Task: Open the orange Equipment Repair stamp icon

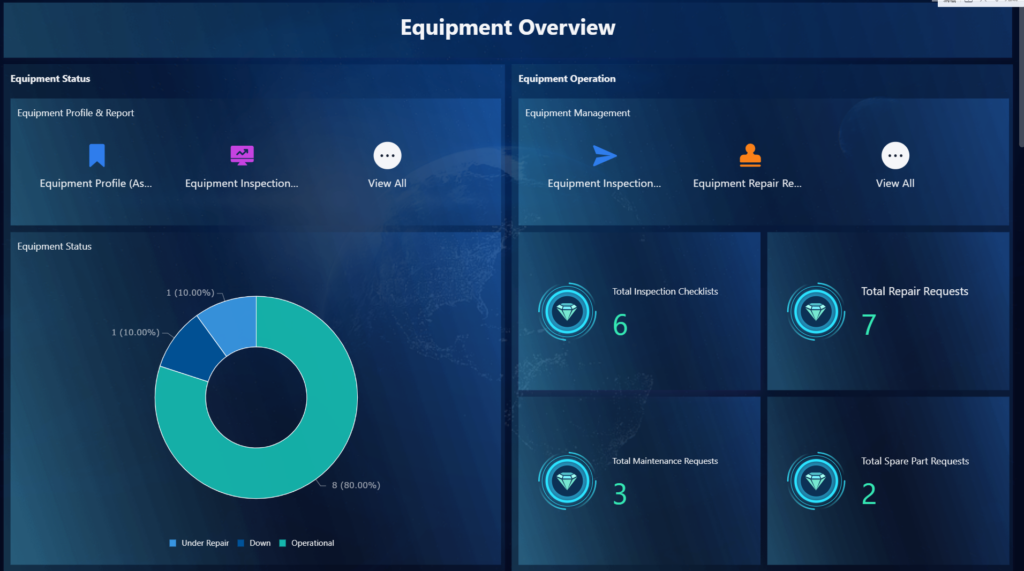Action: click(x=750, y=155)
